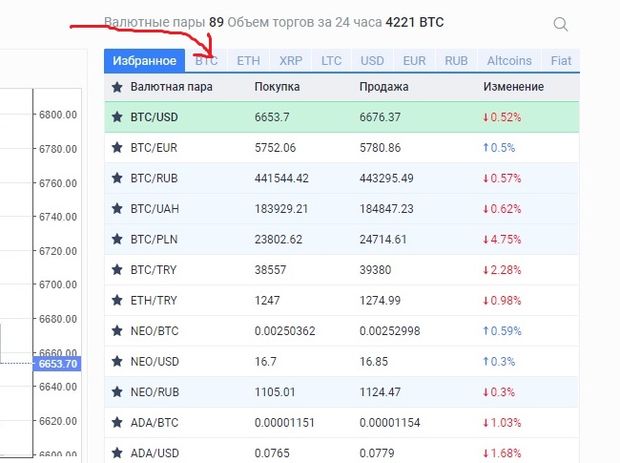Switch to the ETH tab
620x463 pixels.
click(x=248, y=61)
